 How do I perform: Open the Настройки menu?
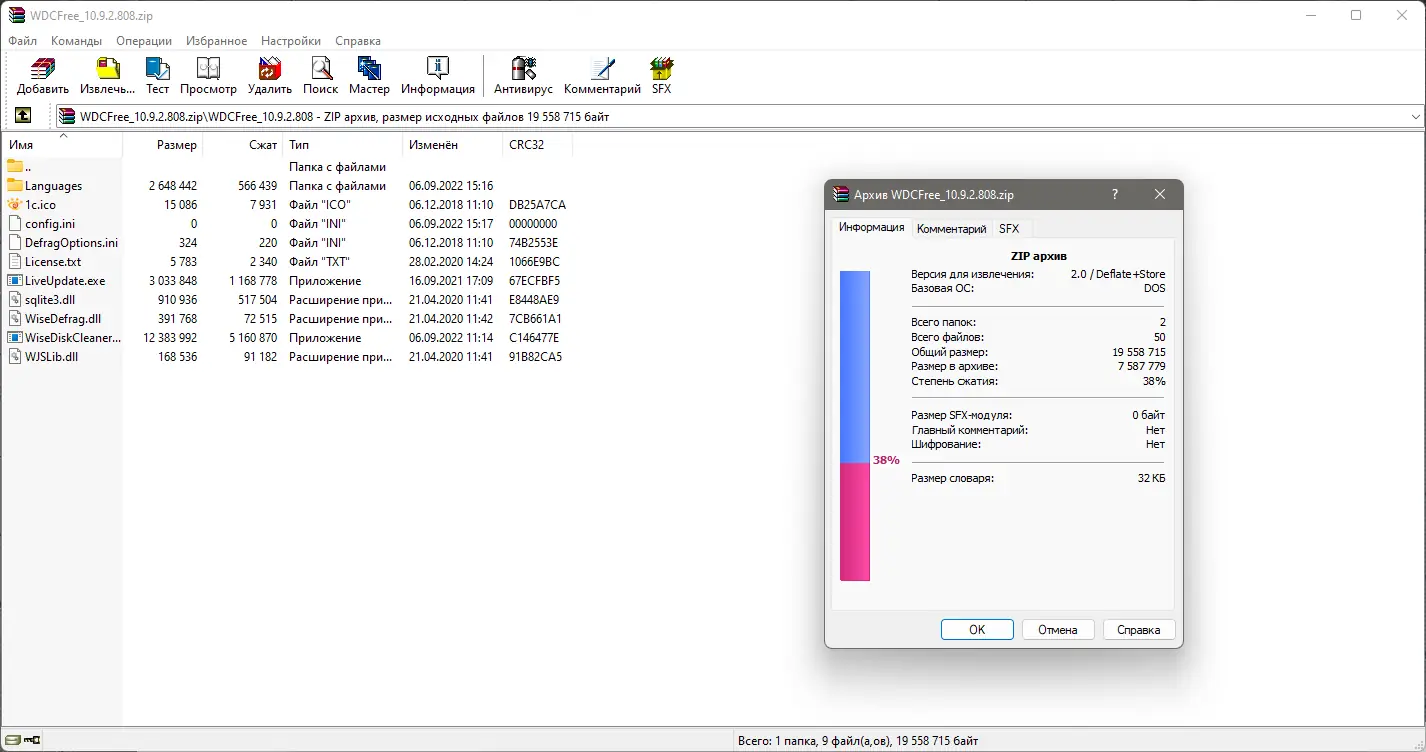click(290, 41)
